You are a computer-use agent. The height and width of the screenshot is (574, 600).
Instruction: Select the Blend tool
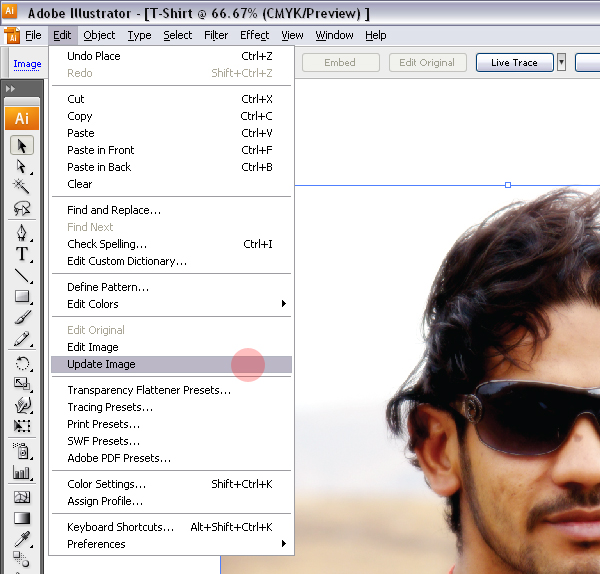point(22,559)
